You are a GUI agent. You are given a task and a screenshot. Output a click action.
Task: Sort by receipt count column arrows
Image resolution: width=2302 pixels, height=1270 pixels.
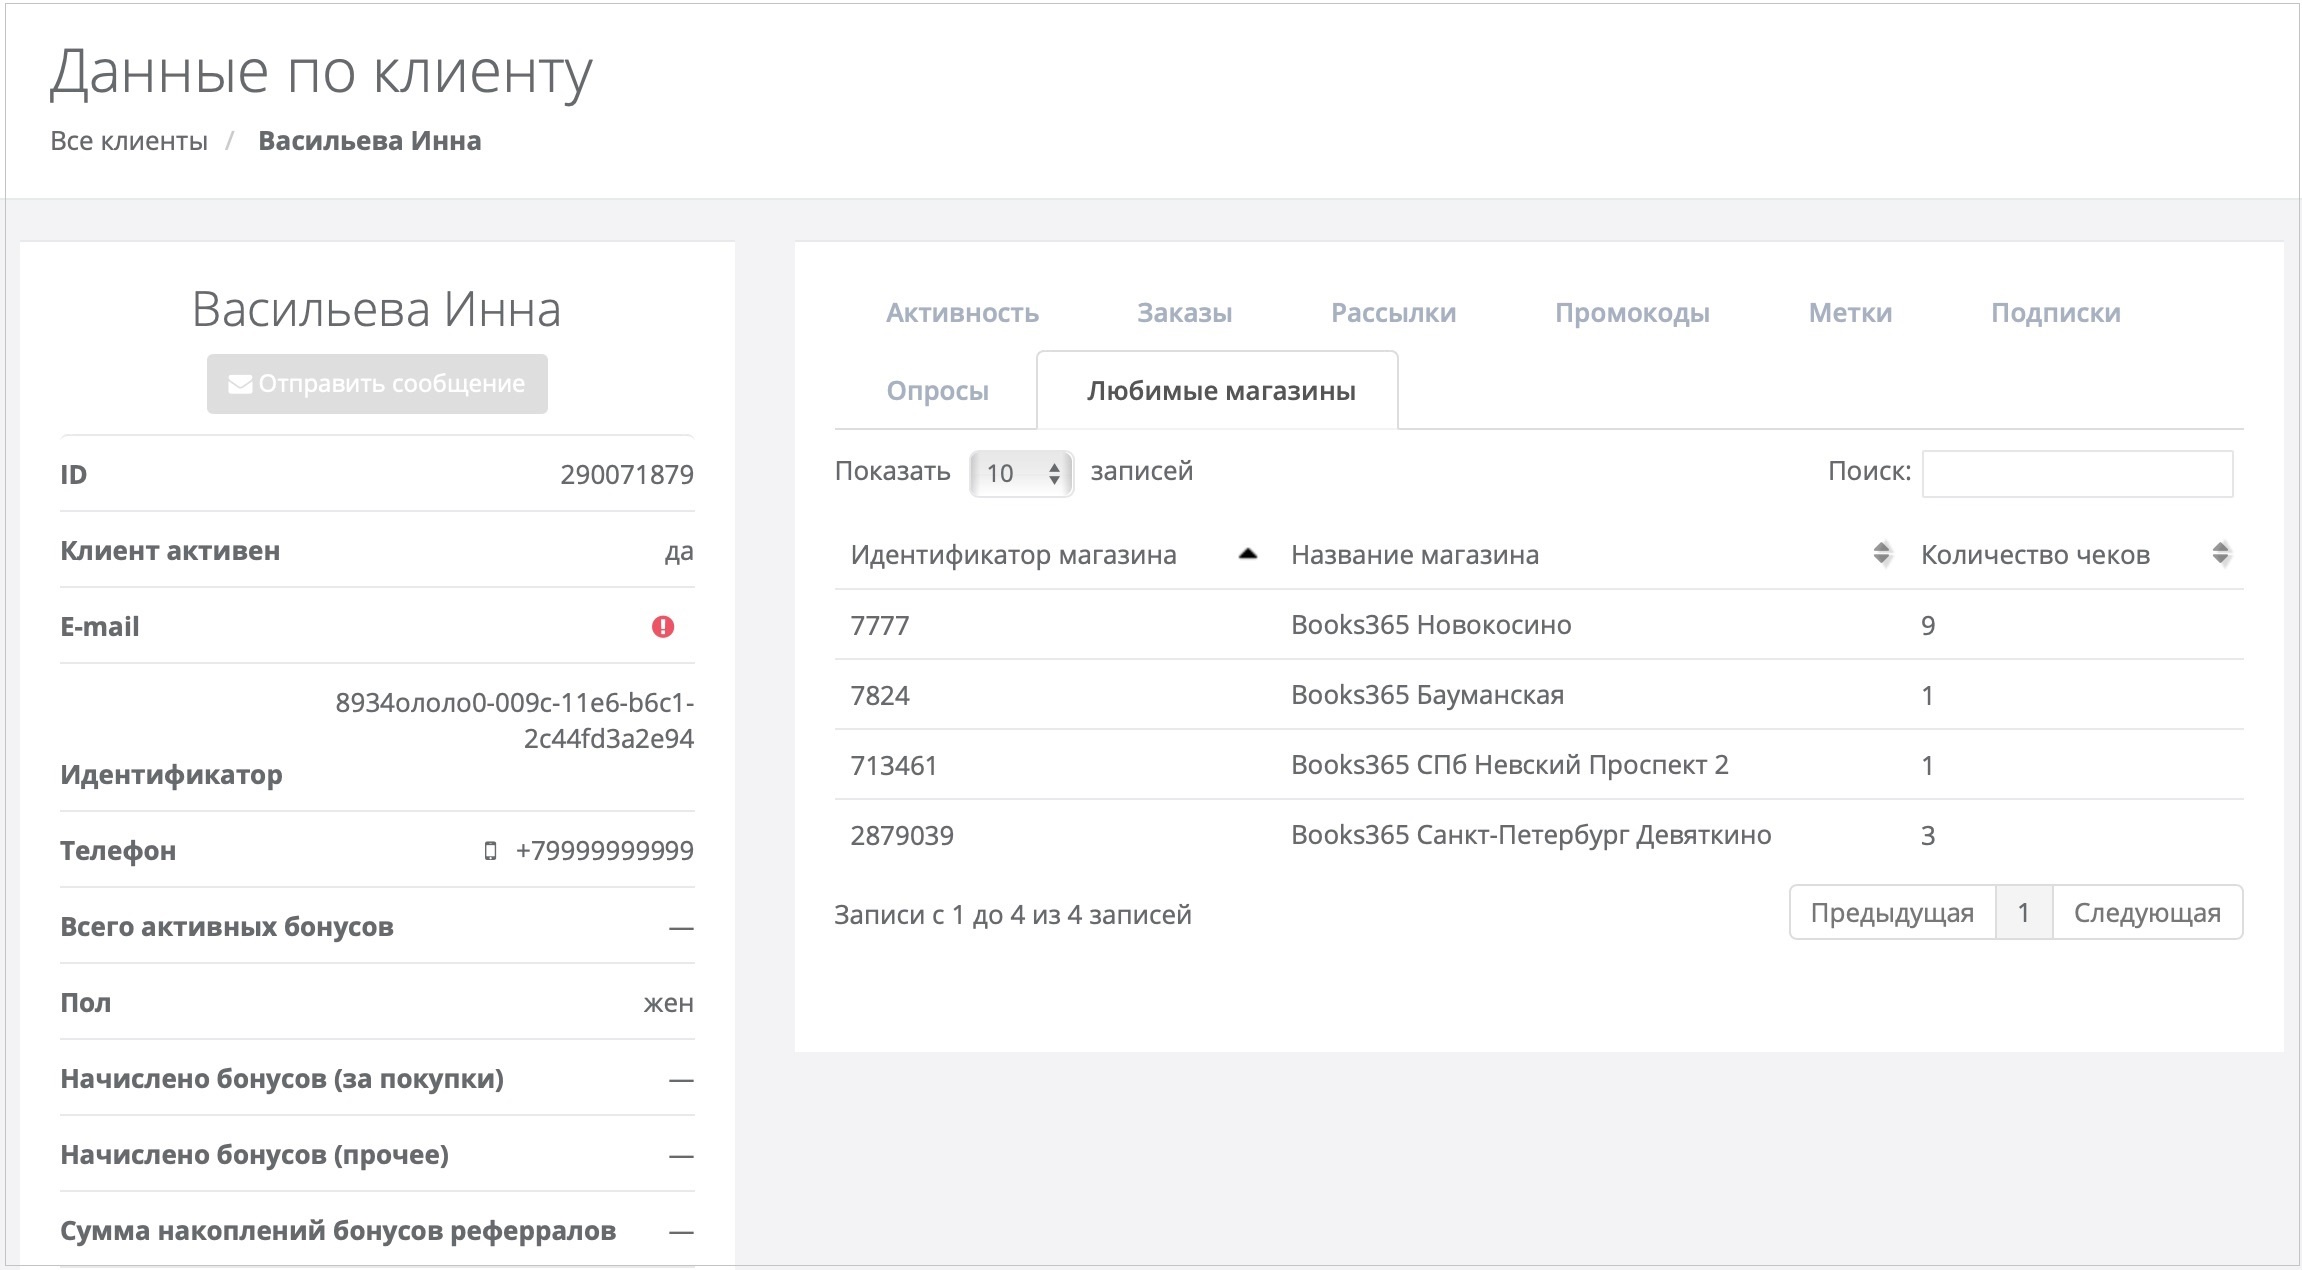(2221, 554)
